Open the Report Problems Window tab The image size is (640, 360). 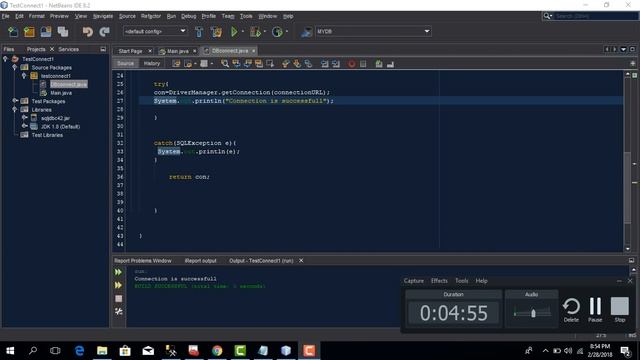pyautogui.click(x=143, y=260)
